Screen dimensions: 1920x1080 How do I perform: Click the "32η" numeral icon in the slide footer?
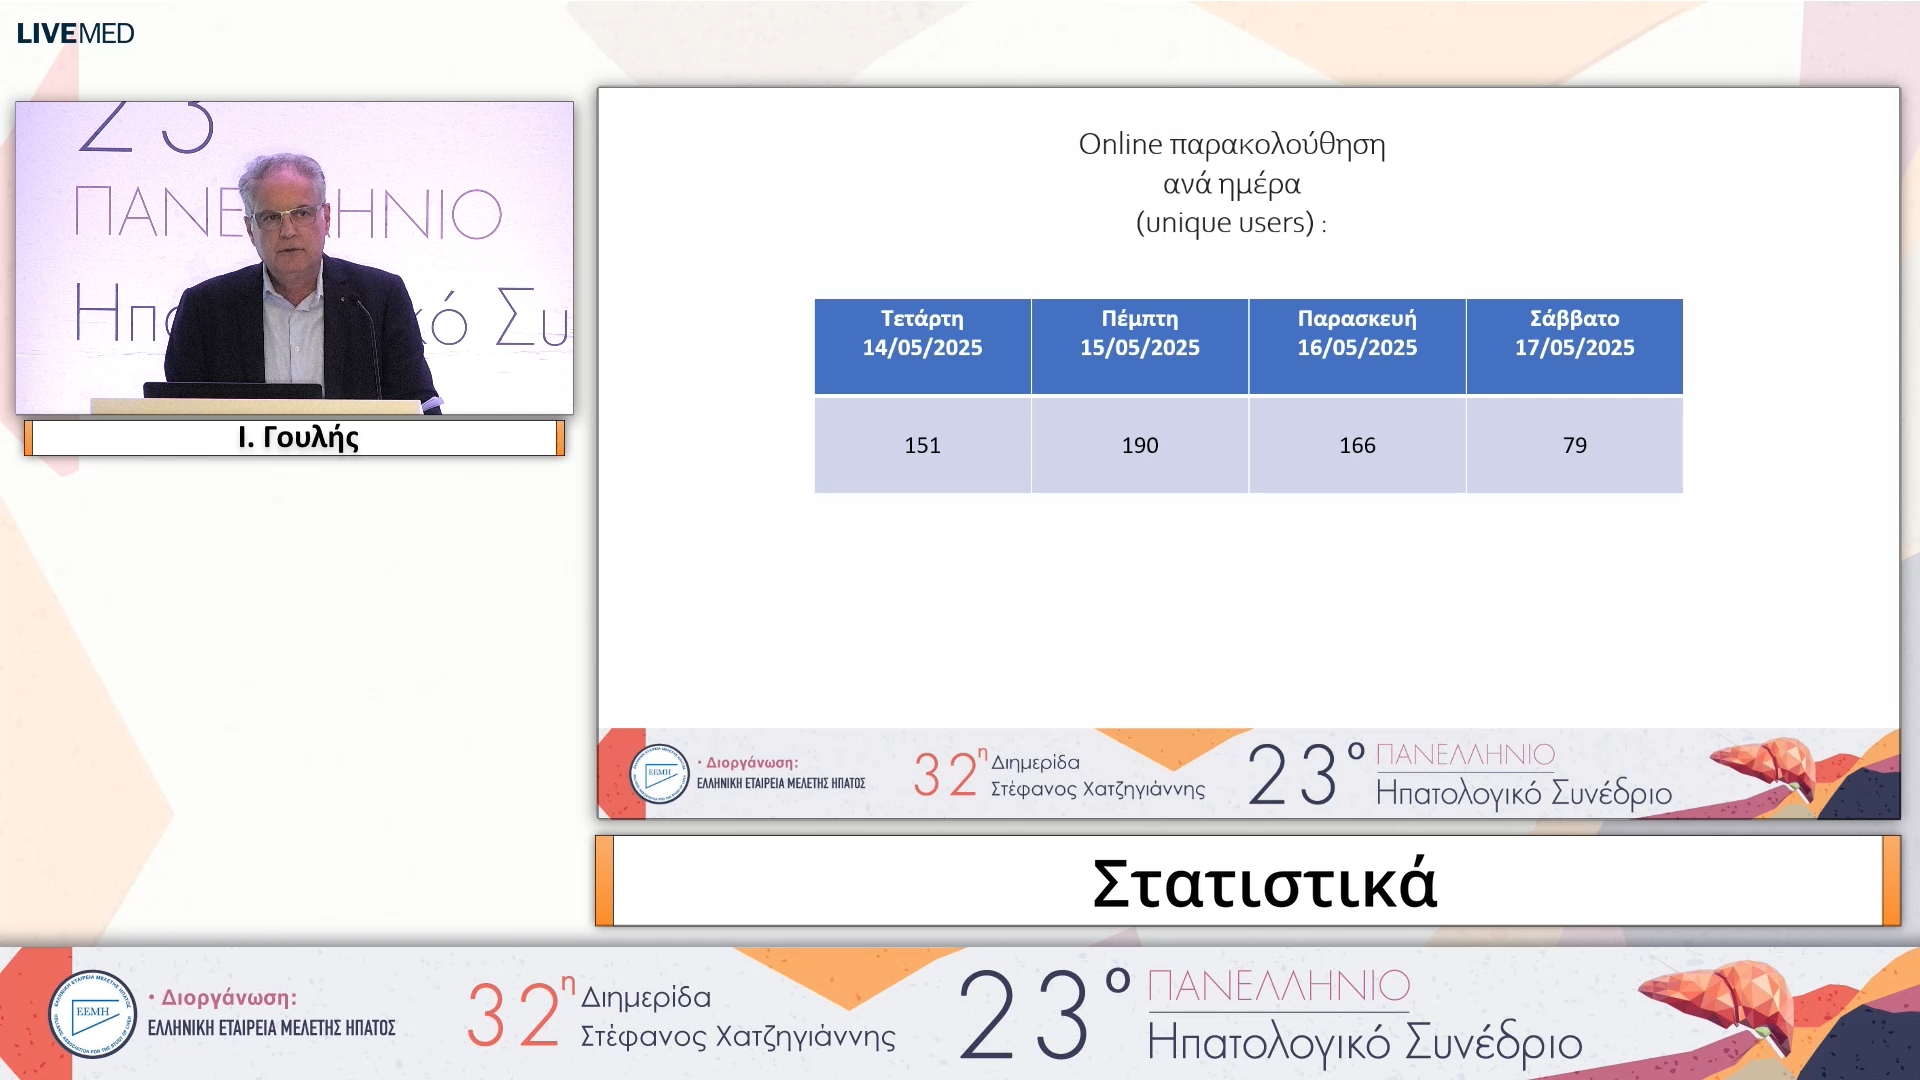[x=944, y=773]
